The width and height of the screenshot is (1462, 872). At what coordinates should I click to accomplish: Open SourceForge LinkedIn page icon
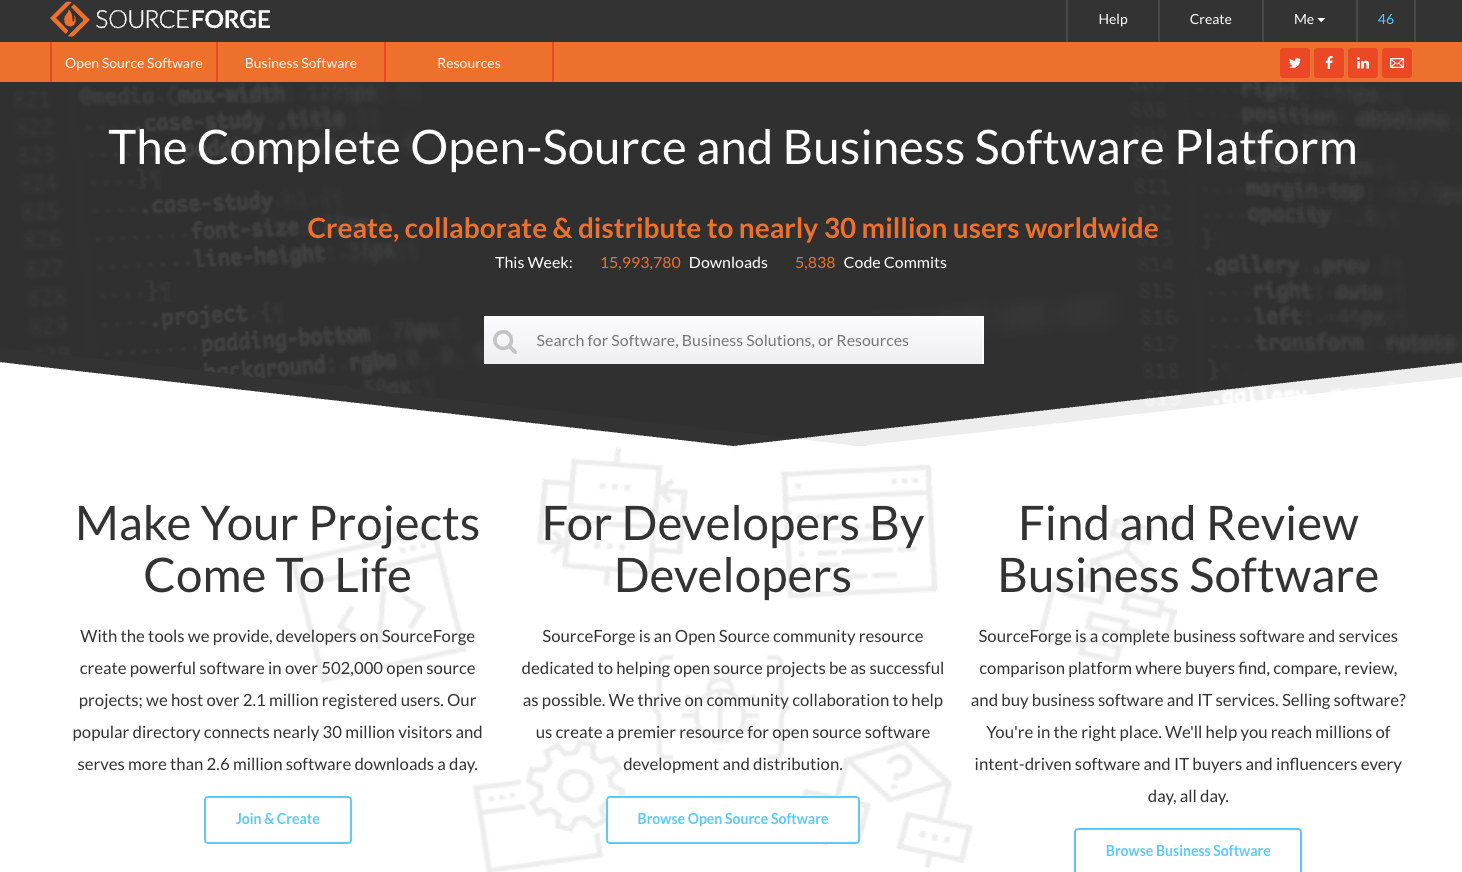point(1363,63)
